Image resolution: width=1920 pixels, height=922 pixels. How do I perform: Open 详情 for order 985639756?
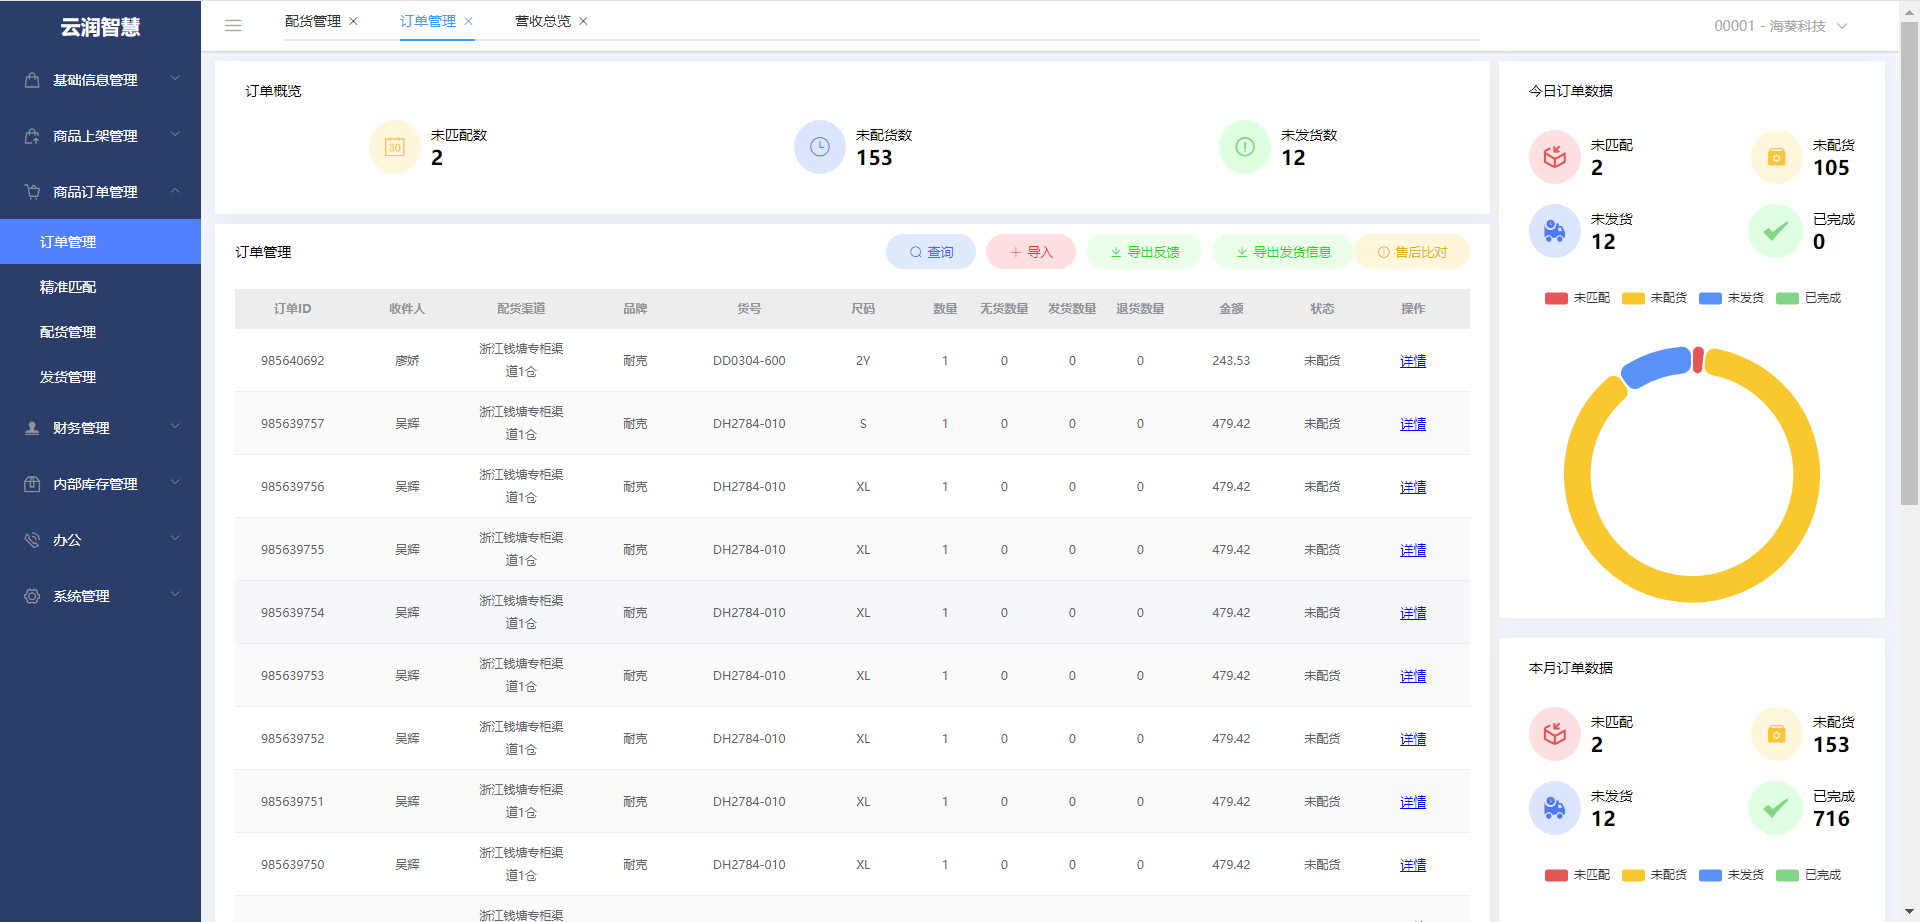(x=1413, y=487)
